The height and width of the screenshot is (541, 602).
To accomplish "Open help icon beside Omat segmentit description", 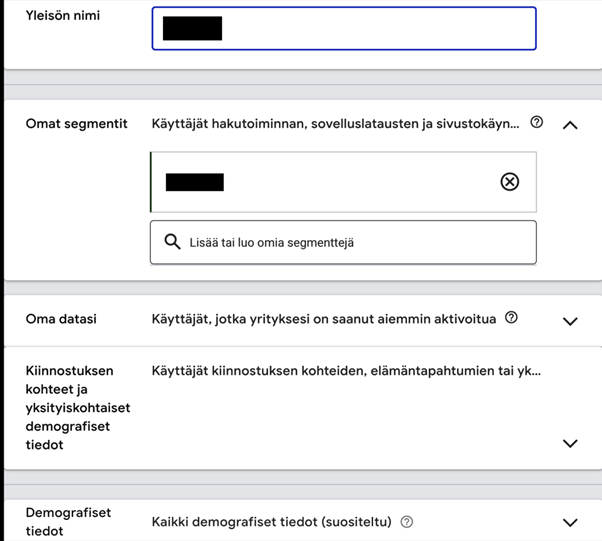I will coord(536,122).
